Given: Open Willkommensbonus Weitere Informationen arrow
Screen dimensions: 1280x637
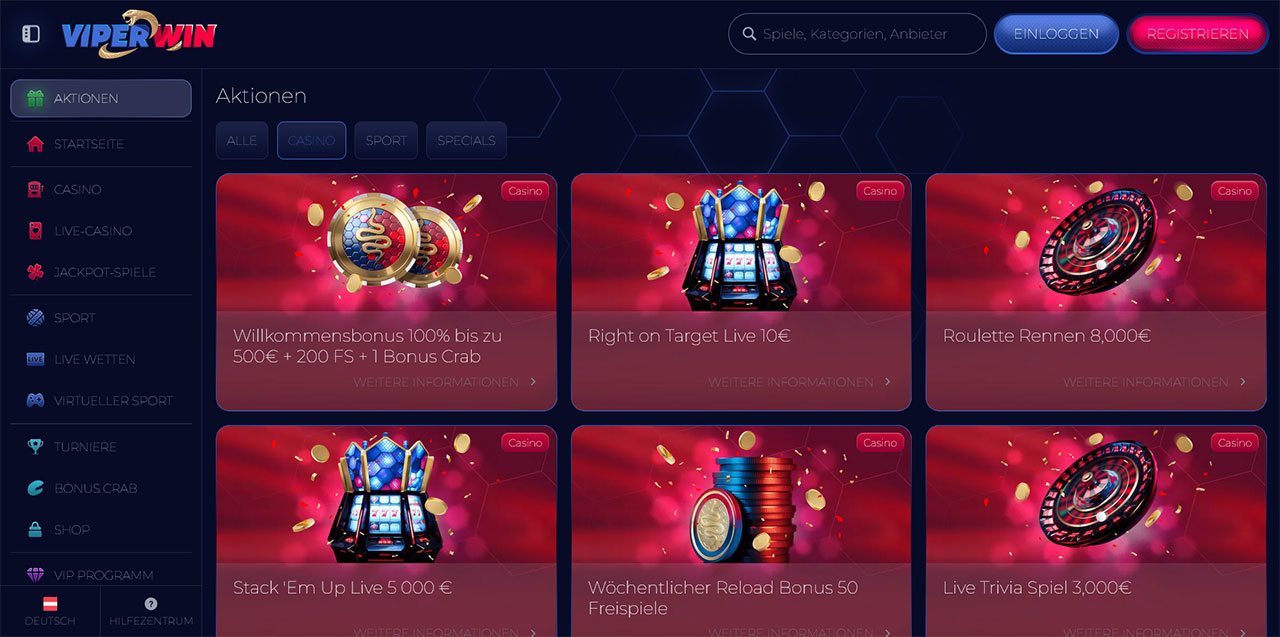Looking at the screenshot, I should [533, 382].
